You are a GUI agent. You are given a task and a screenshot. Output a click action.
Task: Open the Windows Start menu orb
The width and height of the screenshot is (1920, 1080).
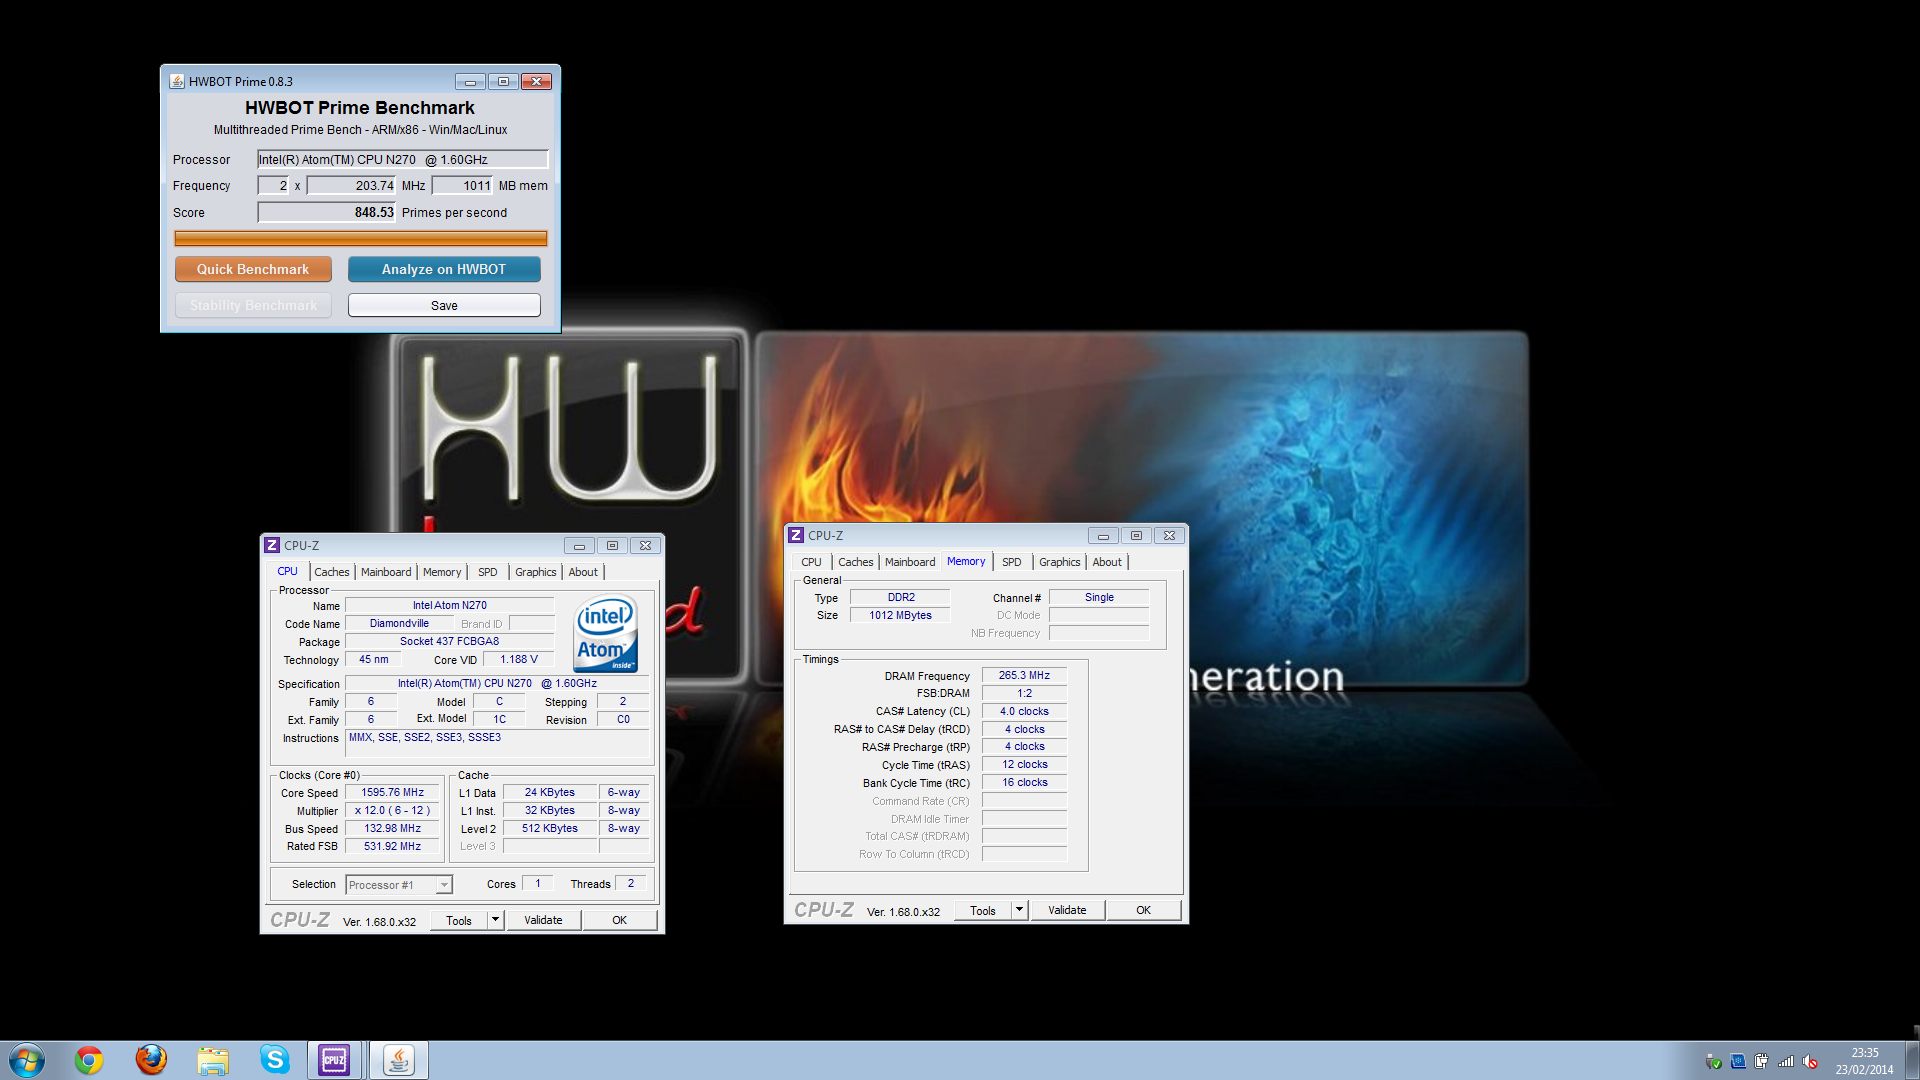[26, 1060]
